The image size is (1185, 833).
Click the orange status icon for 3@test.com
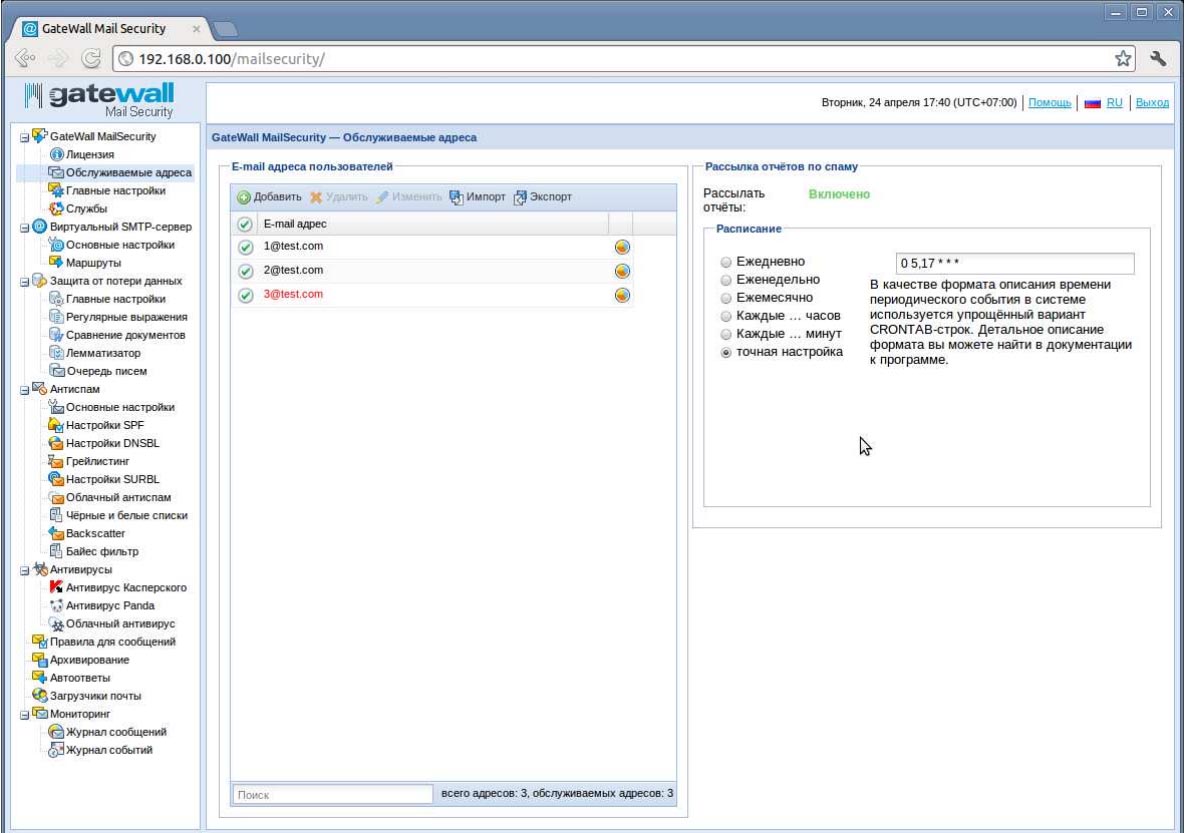tap(621, 295)
